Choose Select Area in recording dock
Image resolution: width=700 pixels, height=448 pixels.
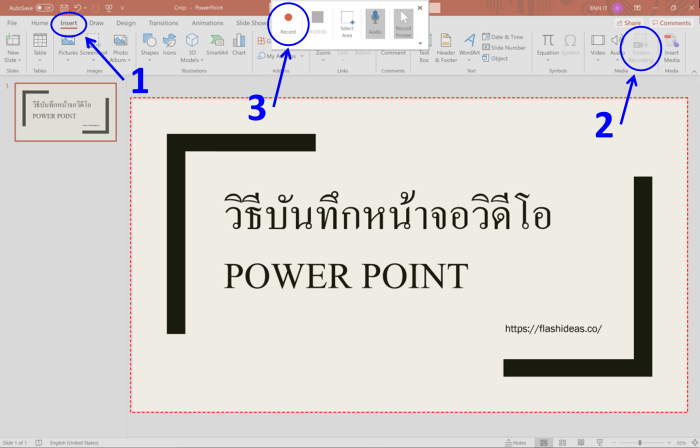click(x=347, y=24)
